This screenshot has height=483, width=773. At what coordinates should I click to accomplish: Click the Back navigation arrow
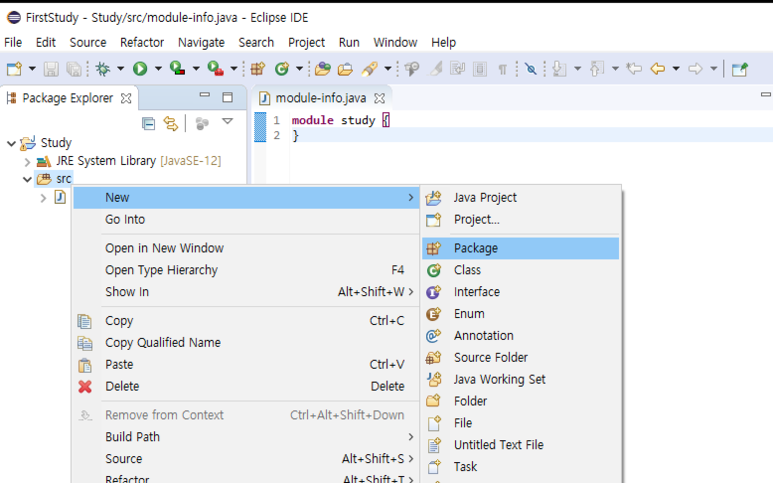[658, 69]
